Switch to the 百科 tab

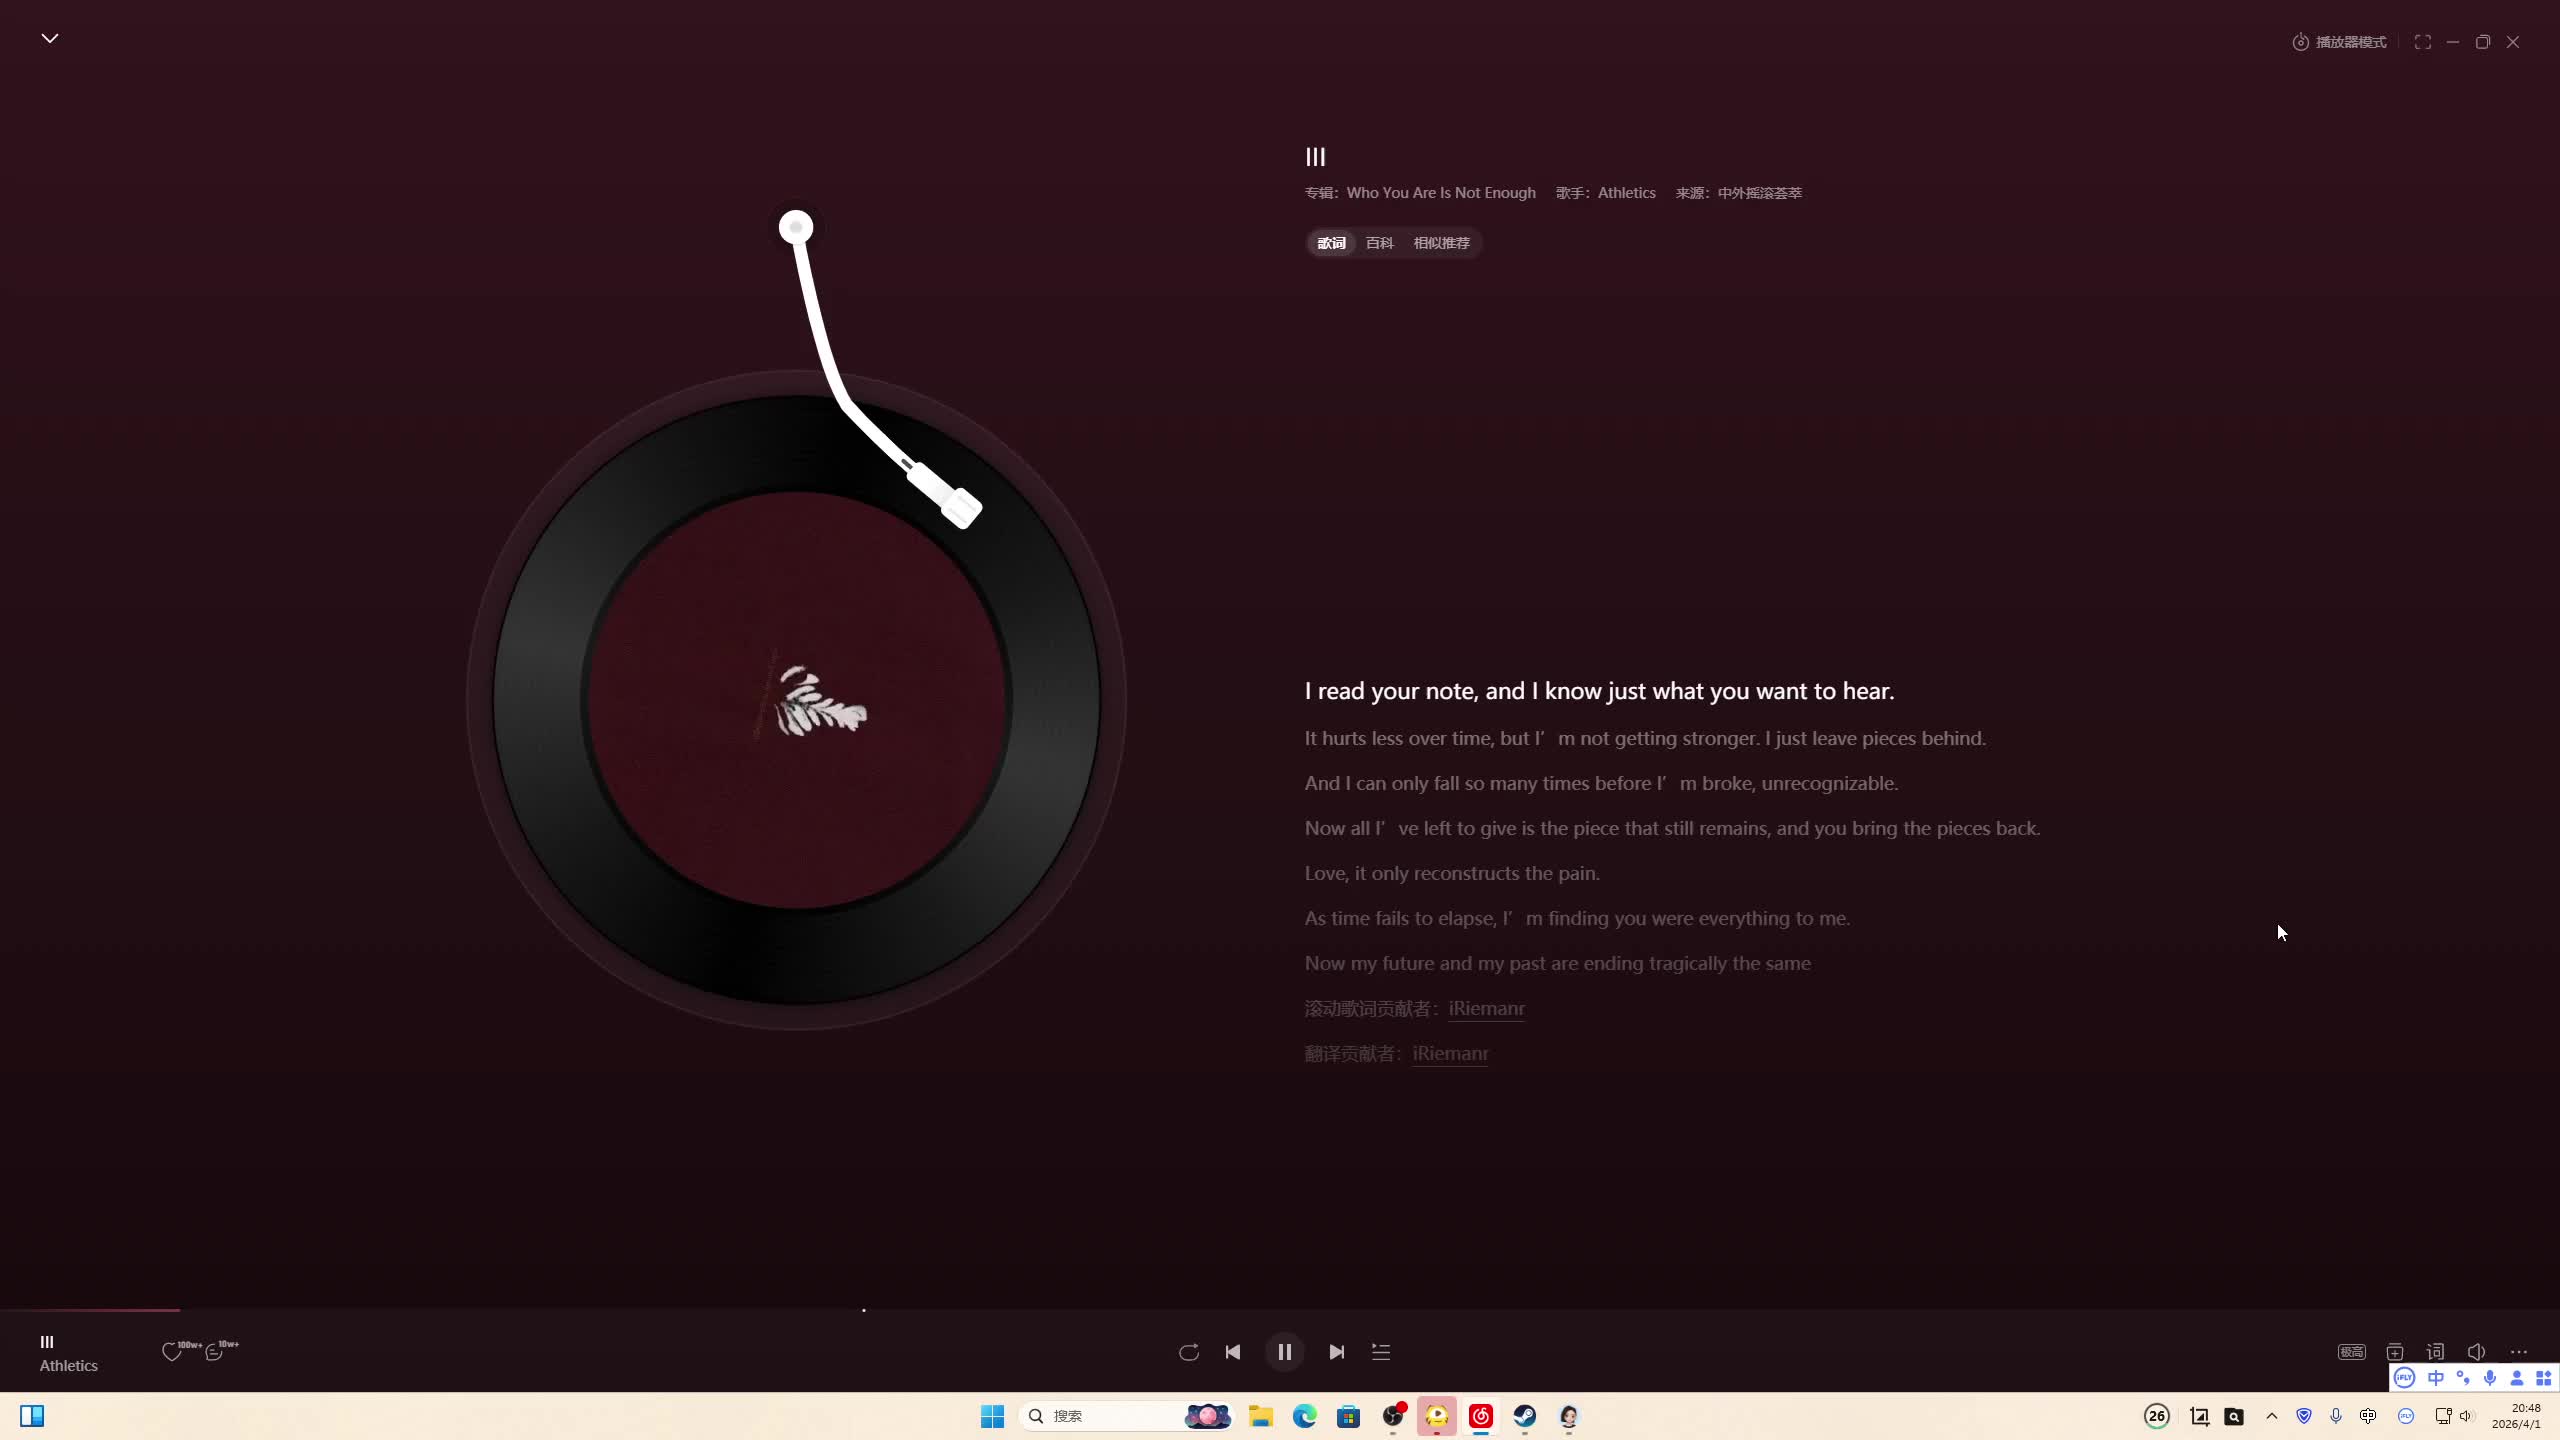(1379, 243)
